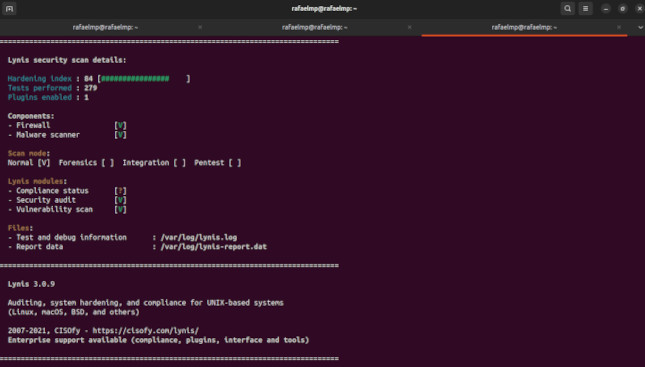Select the third rafaelmp terminal tab
The width and height of the screenshot is (645, 367).
524,28
